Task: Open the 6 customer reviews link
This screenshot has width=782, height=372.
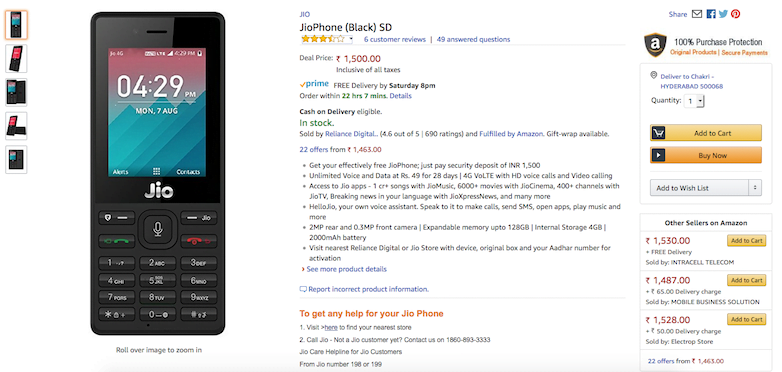Action: 394,39
